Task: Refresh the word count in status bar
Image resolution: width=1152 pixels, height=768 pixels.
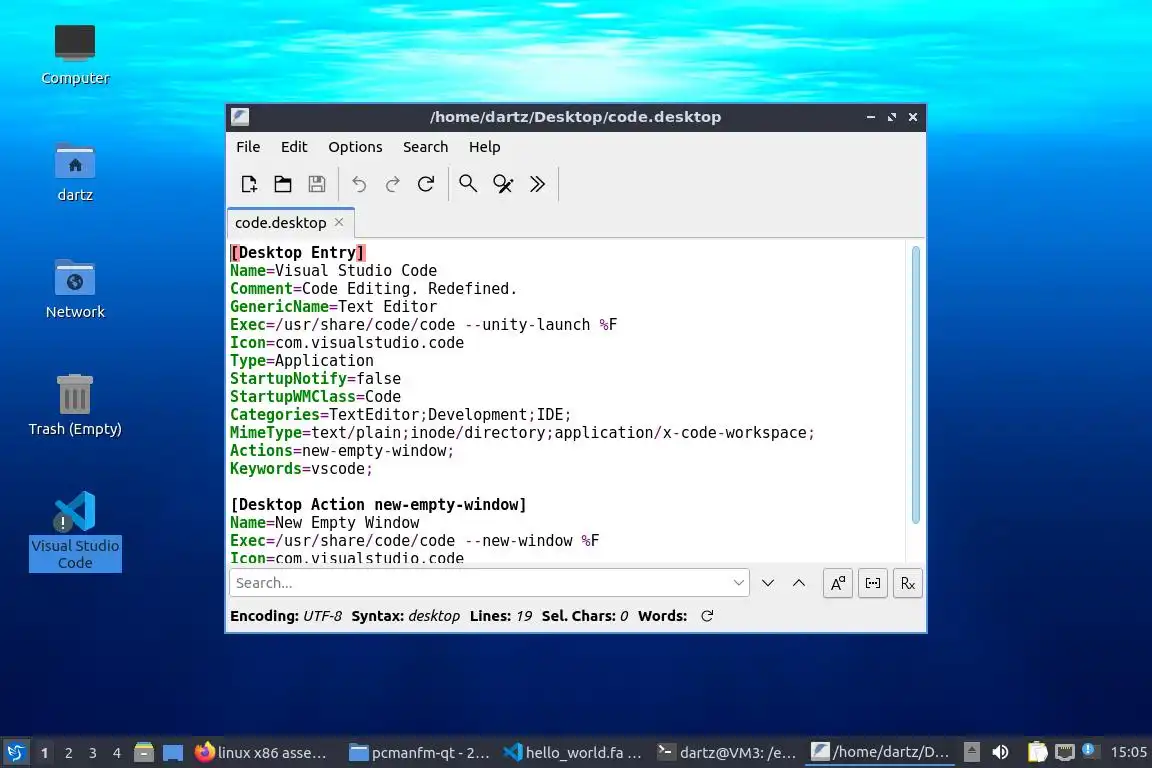Action: 707,616
